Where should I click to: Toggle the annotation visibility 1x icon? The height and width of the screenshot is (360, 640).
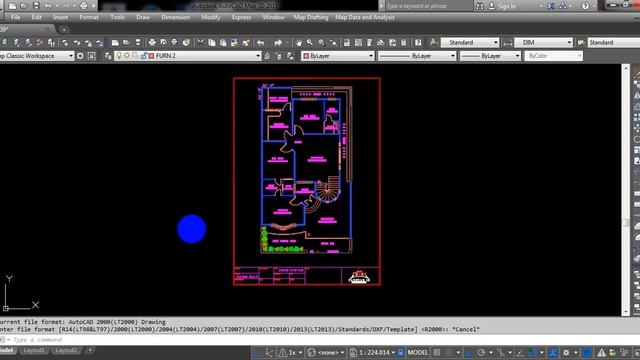tap(283, 352)
